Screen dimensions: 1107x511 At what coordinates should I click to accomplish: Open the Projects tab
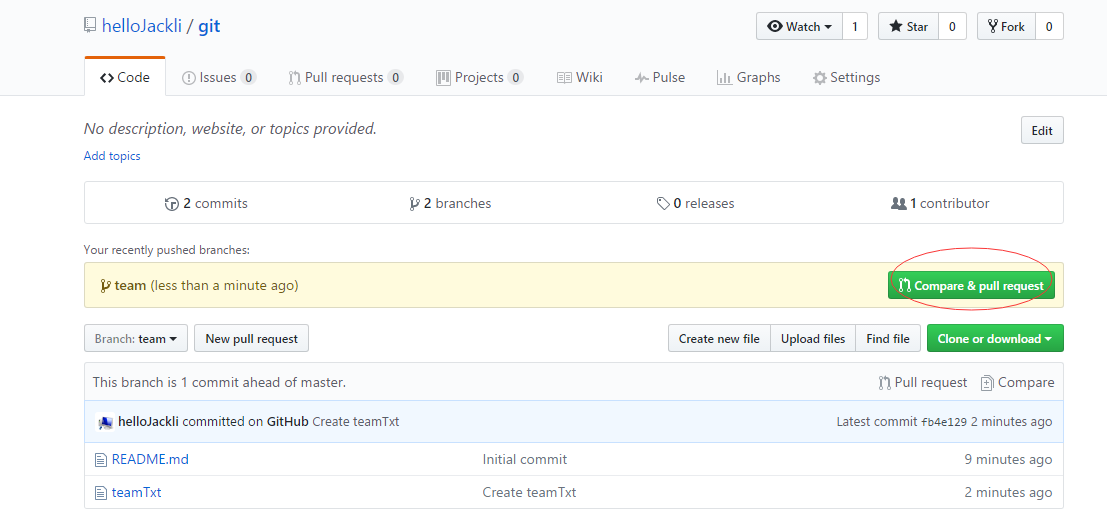[x=479, y=78]
